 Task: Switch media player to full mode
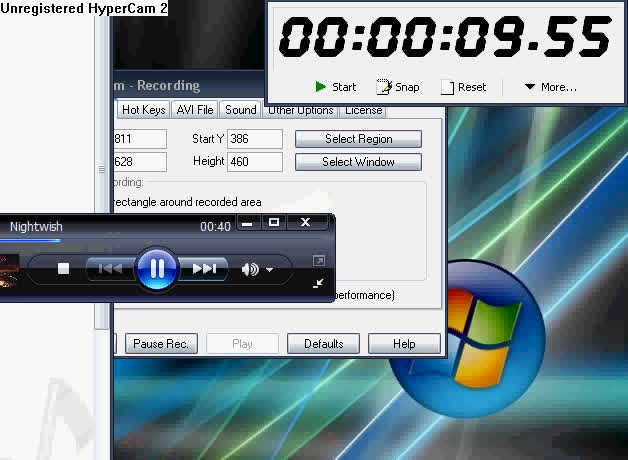pos(319,261)
